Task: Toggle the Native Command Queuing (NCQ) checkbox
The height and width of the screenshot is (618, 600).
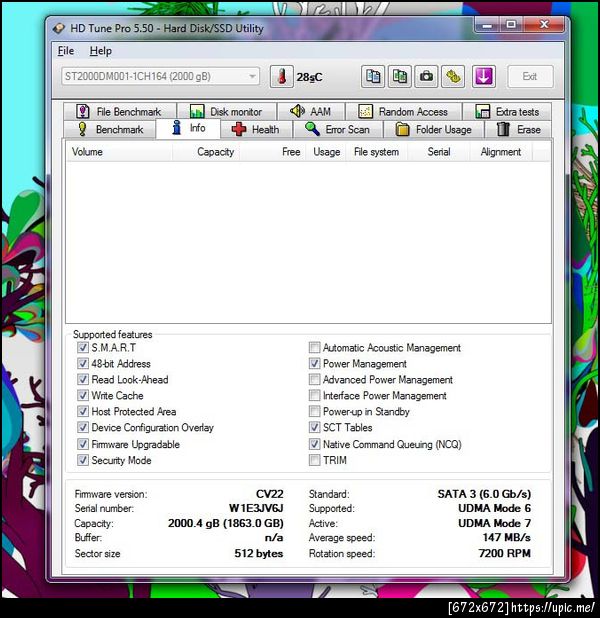Action: (314, 444)
